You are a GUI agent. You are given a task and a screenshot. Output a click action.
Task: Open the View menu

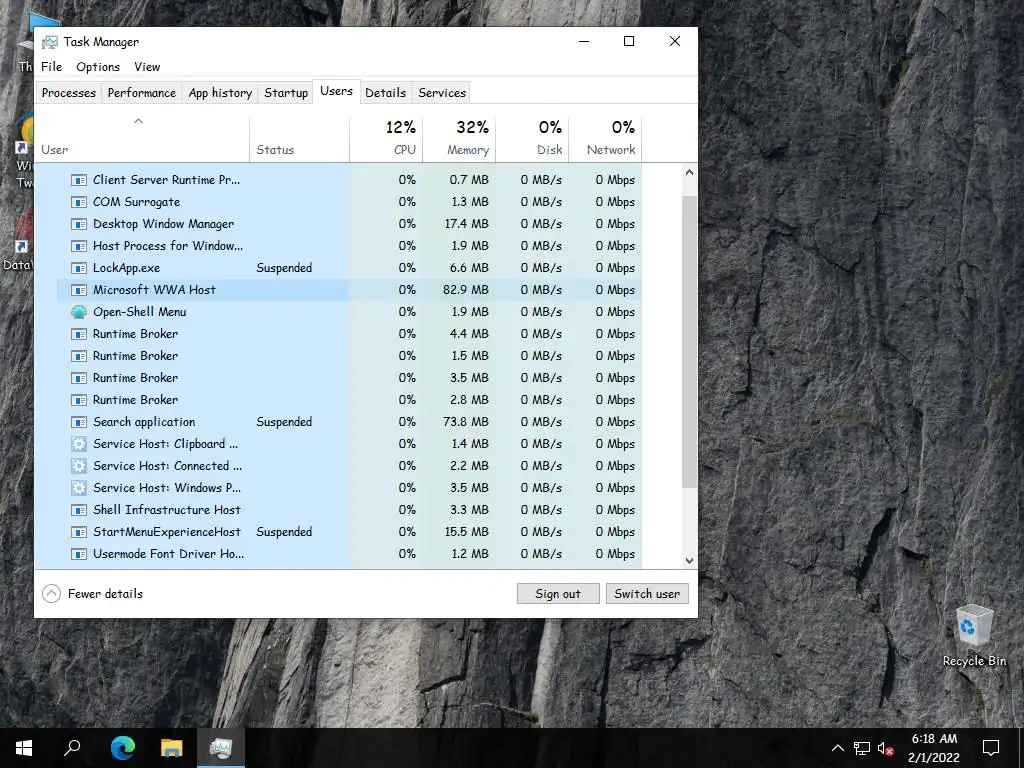point(147,67)
